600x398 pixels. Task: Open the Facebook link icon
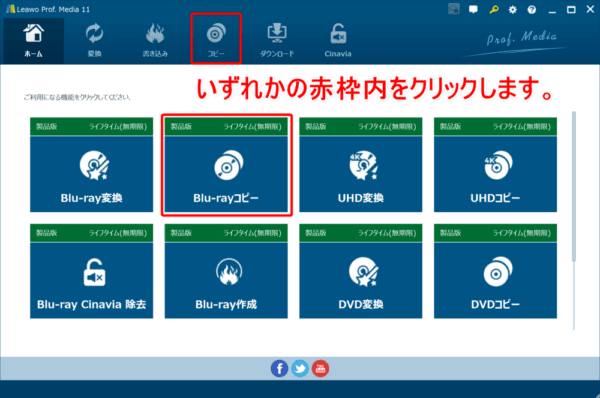pos(279,369)
